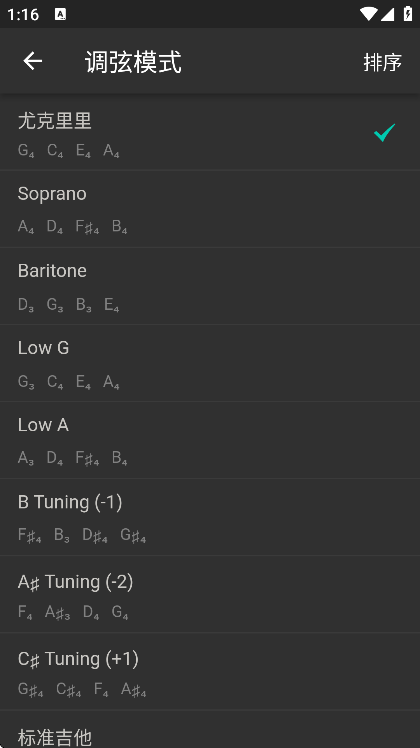Choose the Baritone tuning
Image resolution: width=420 pixels, height=748 pixels.
(210, 286)
